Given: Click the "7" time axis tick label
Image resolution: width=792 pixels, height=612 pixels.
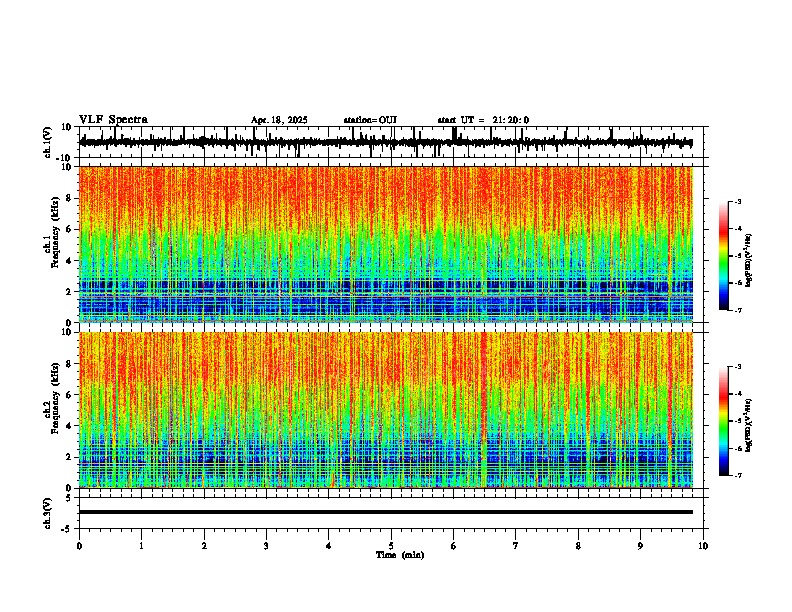Looking at the screenshot, I should pos(516,546).
